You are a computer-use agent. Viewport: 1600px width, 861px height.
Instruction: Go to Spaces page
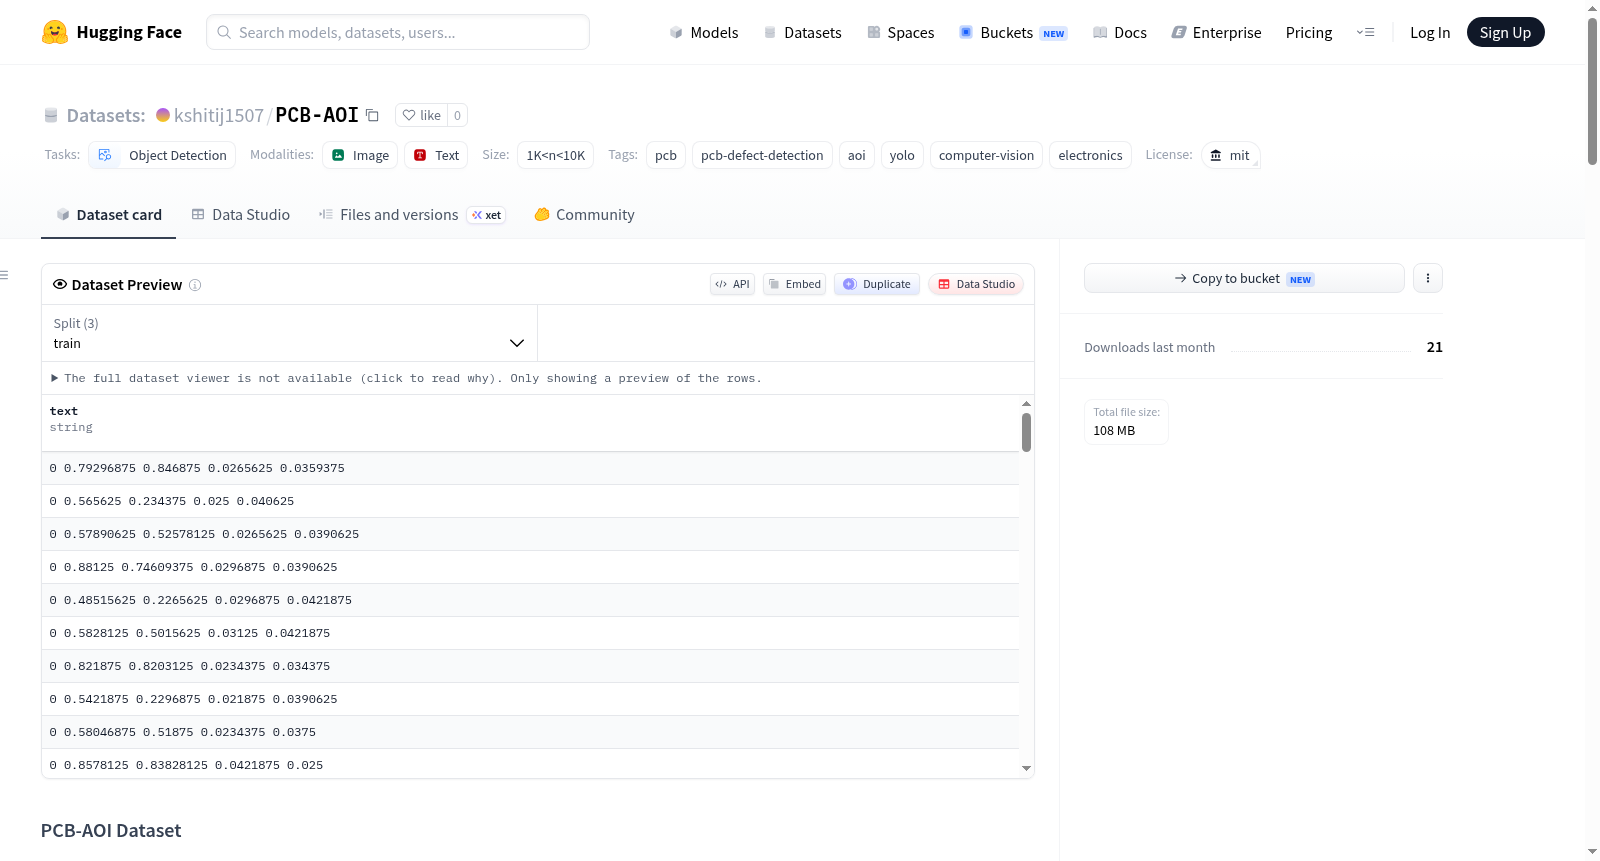[900, 32]
